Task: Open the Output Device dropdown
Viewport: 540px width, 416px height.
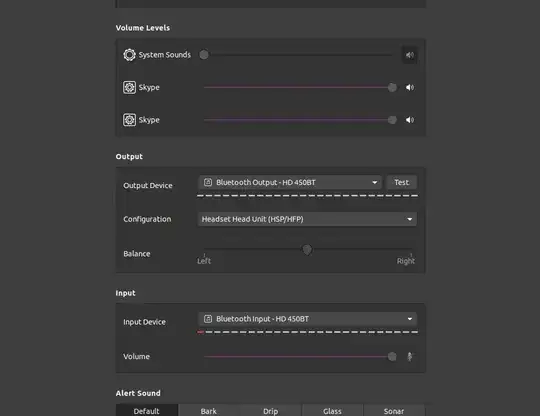Action: (290, 182)
